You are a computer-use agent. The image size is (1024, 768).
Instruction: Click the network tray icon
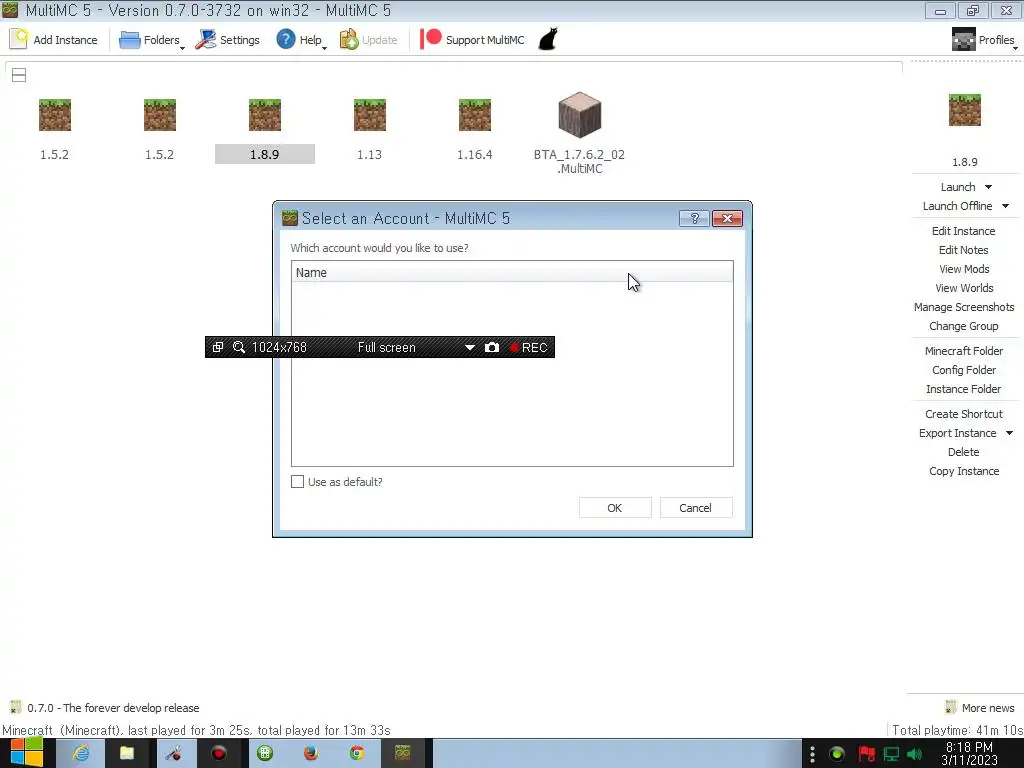click(x=891, y=754)
